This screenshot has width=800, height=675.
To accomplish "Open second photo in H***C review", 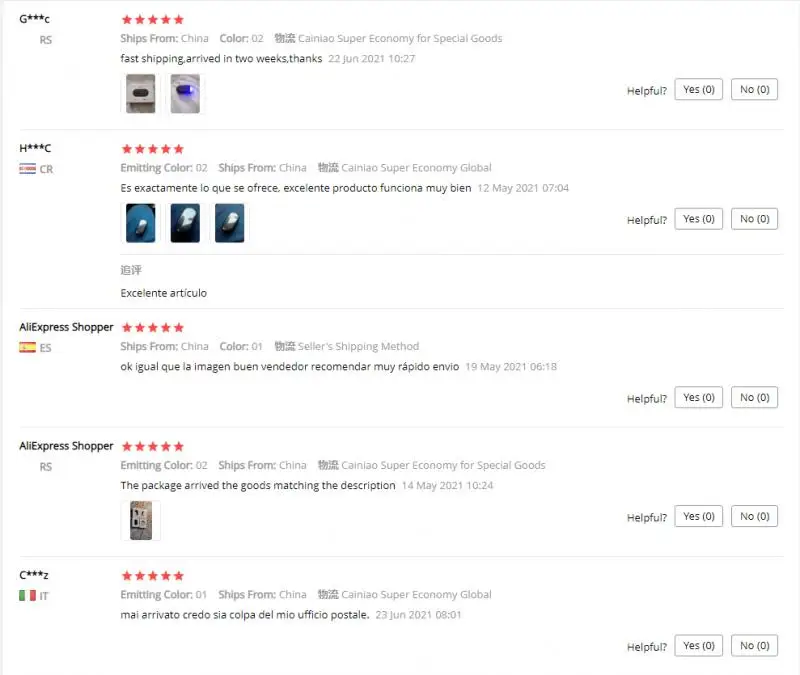I will [x=185, y=223].
